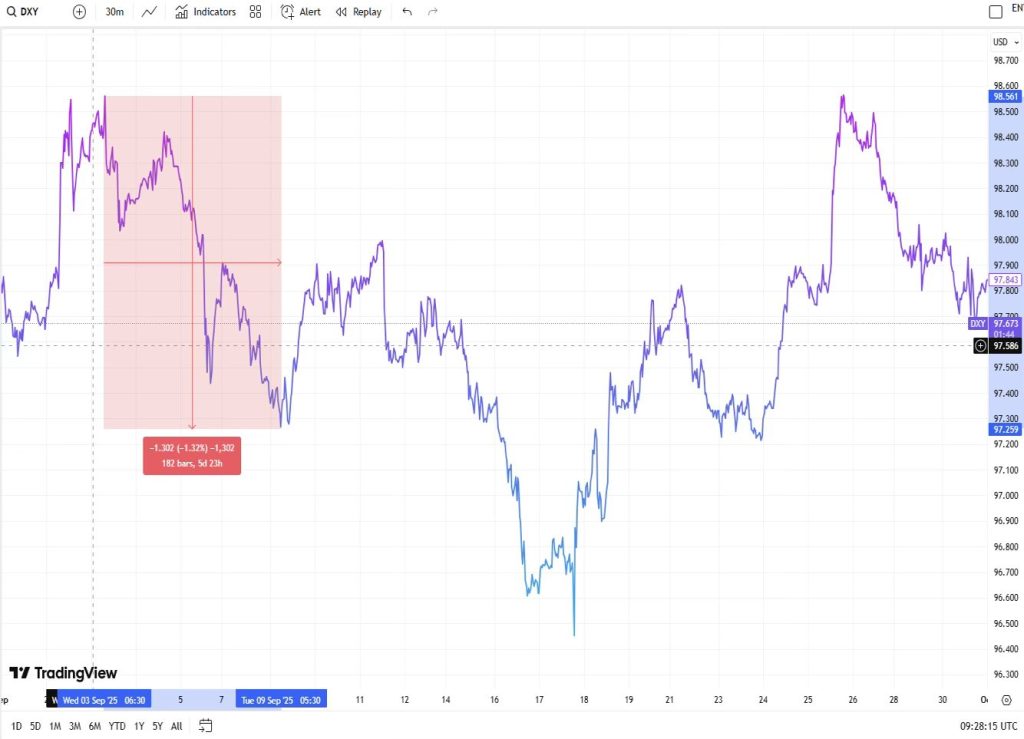Create an Alert
This screenshot has height=739, width=1024.
click(301, 12)
